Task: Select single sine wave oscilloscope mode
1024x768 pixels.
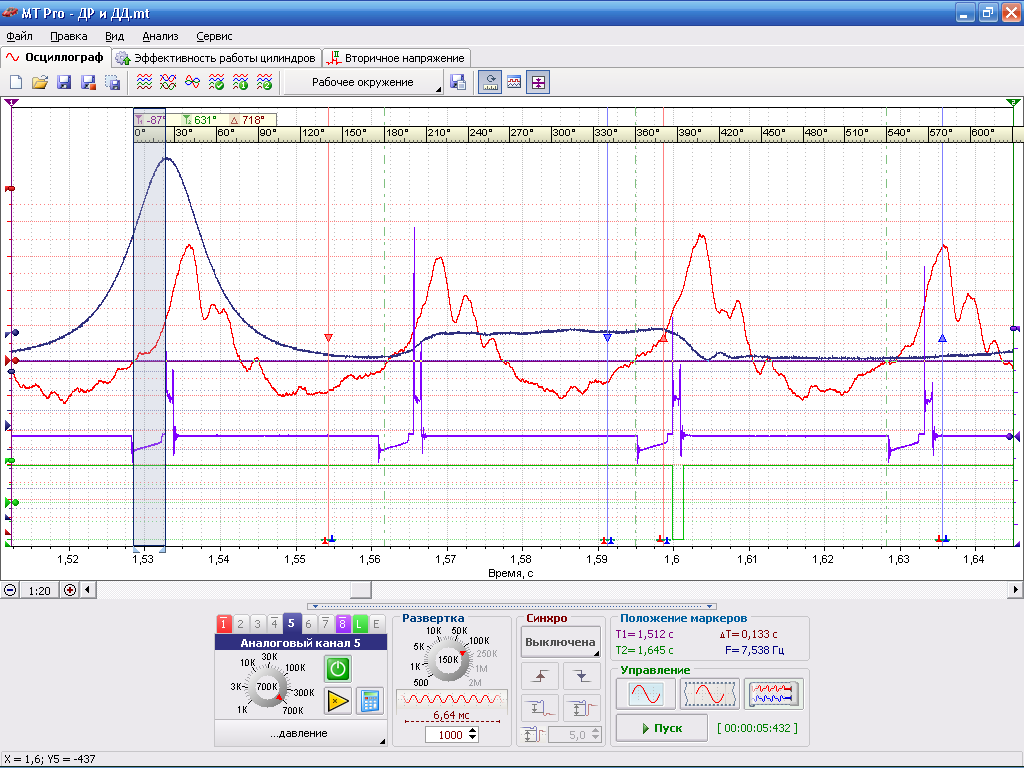Action: click(x=646, y=694)
